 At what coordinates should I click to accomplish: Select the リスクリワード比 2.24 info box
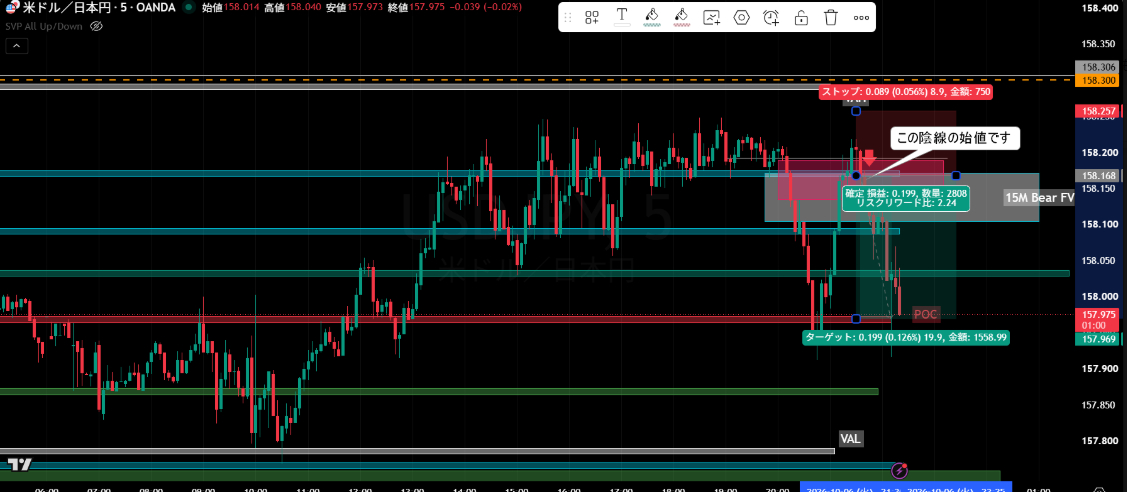click(x=906, y=198)
